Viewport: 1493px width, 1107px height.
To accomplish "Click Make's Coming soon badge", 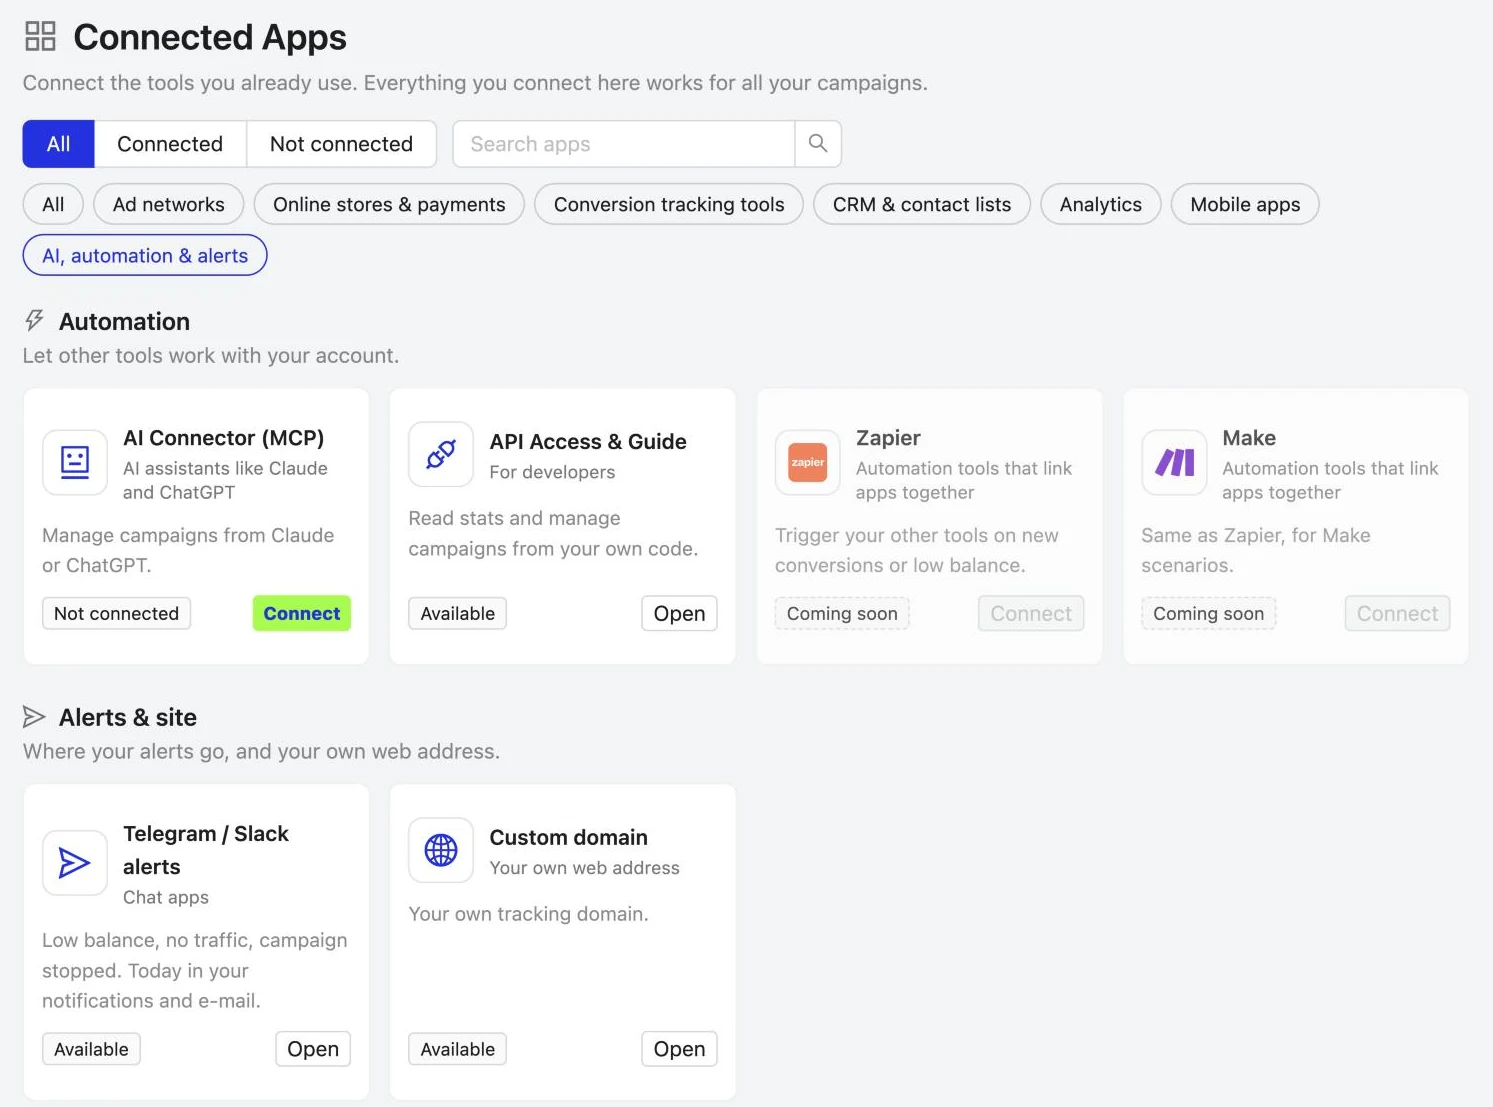I will 1208,613.
